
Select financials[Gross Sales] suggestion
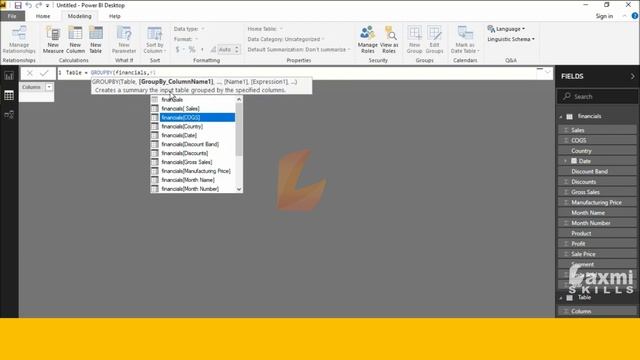193,162
